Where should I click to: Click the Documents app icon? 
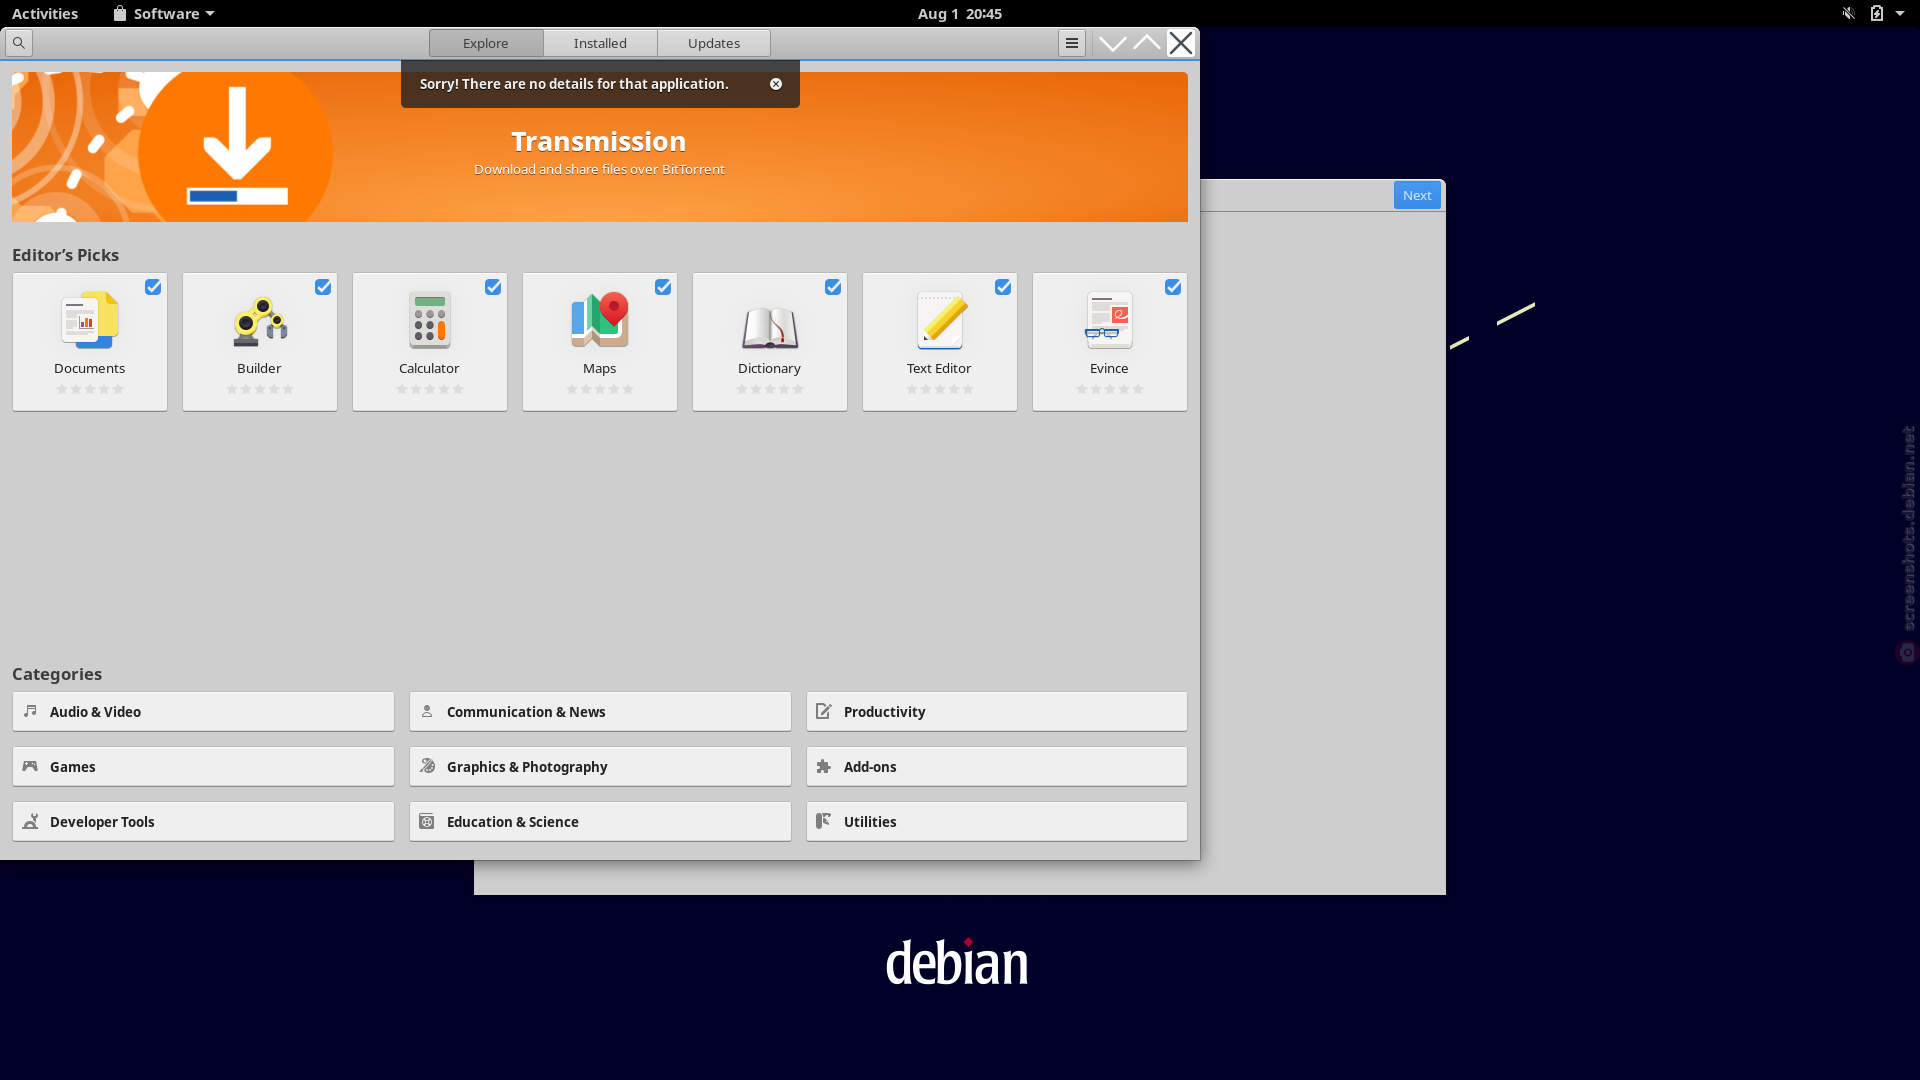point(90,320)
